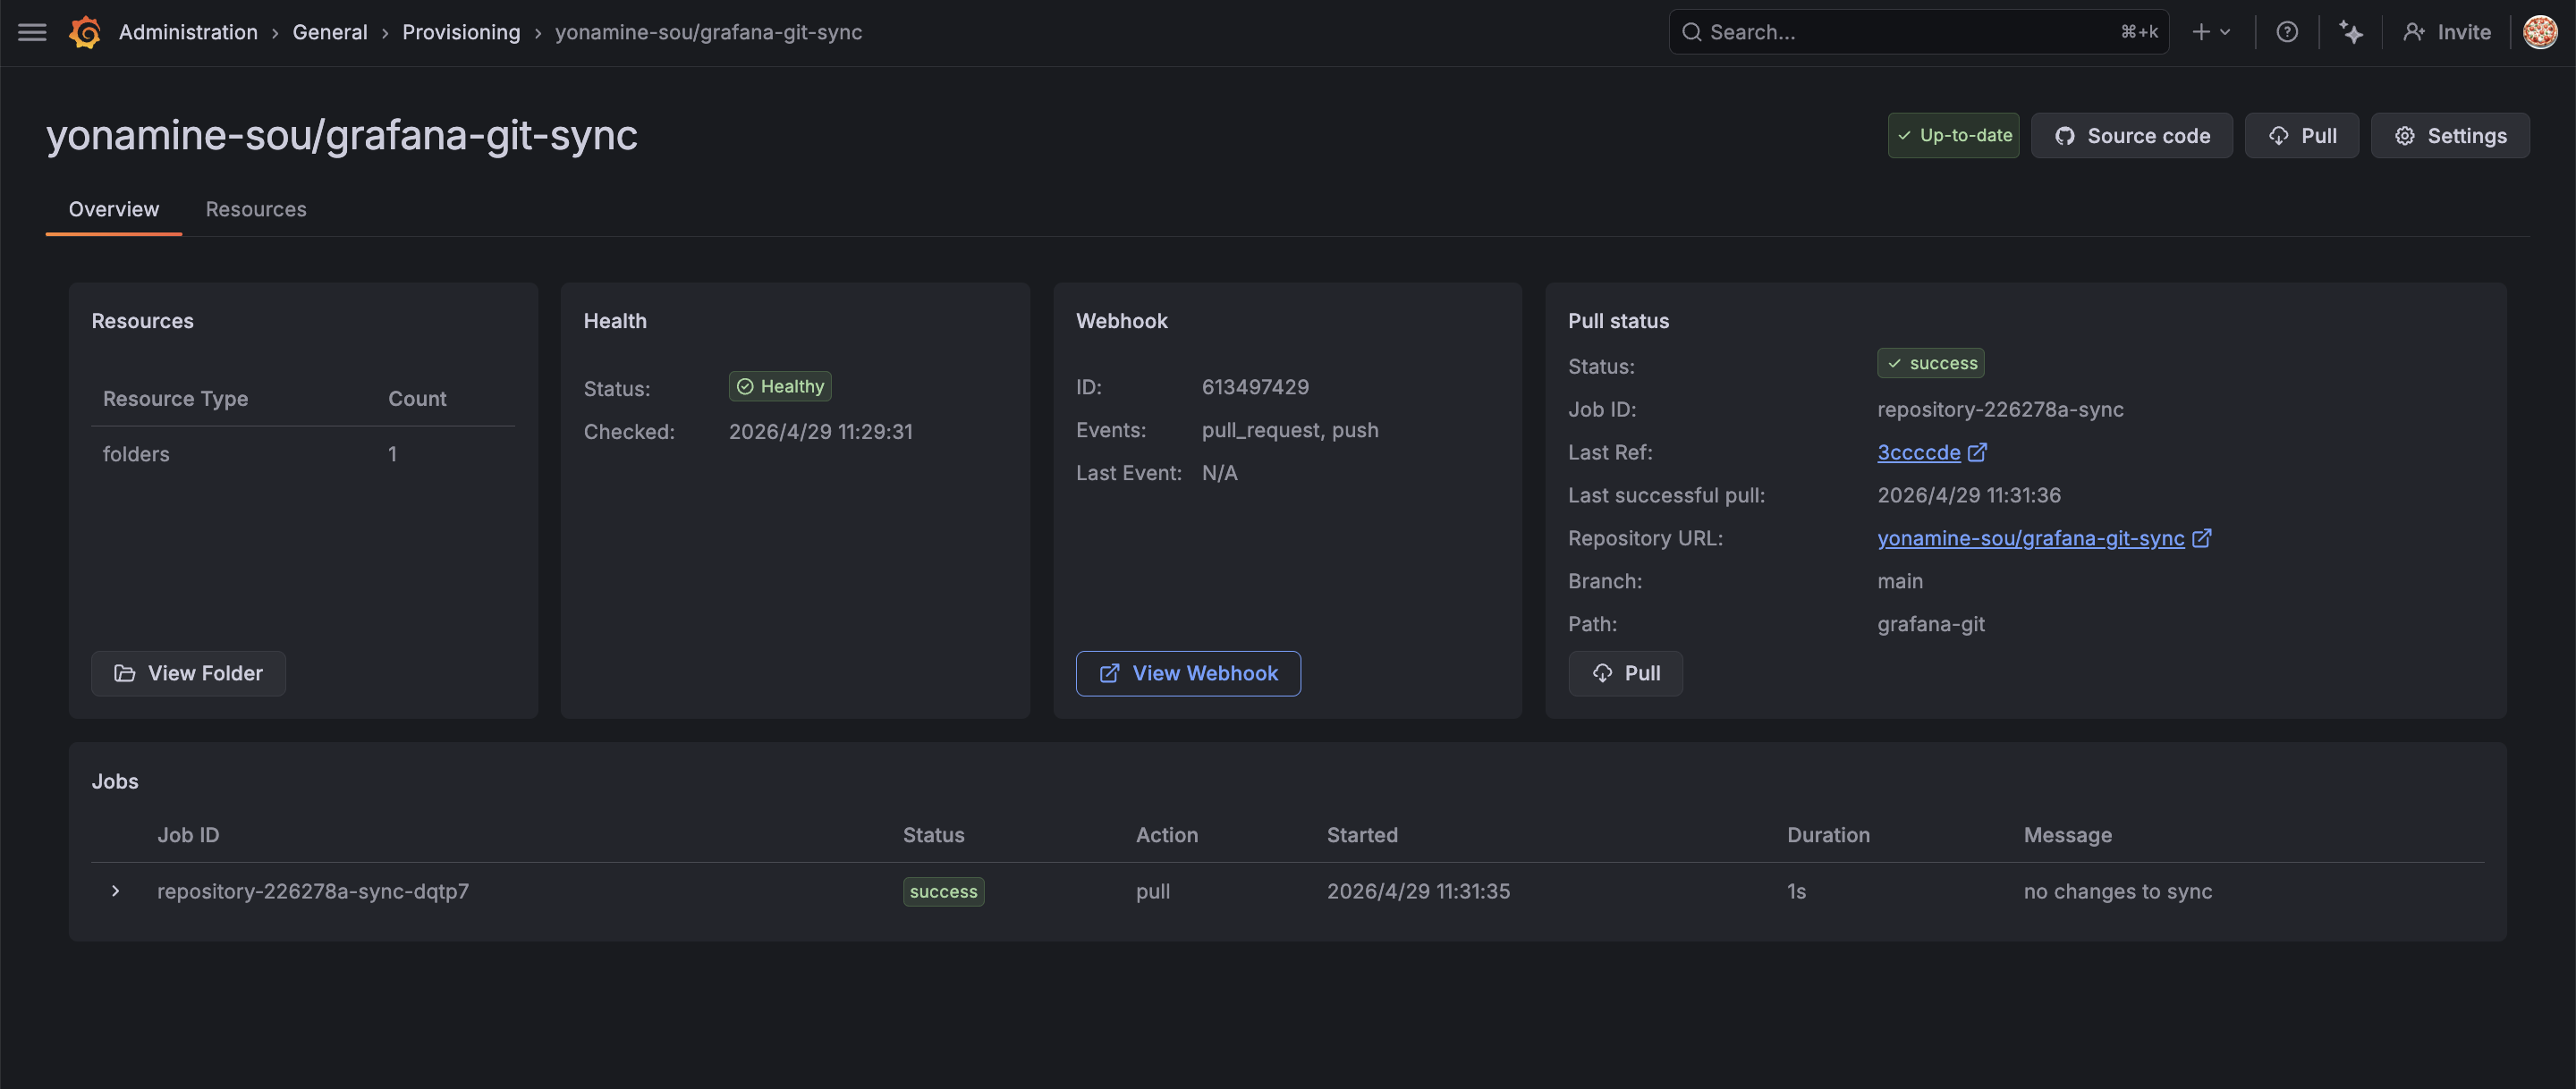Click the Invite user button
The height and width of the screenshot is (1089, 2576).
click(x=2446, y=32)
